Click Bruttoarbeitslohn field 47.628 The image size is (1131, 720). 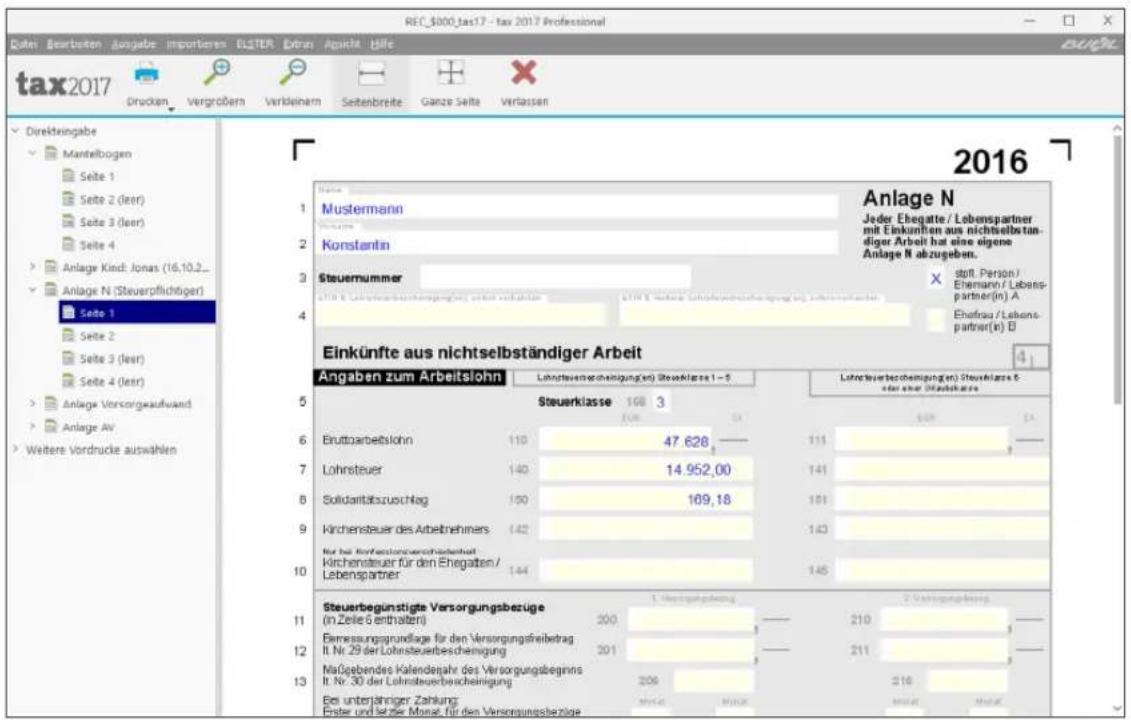(625, 440)
